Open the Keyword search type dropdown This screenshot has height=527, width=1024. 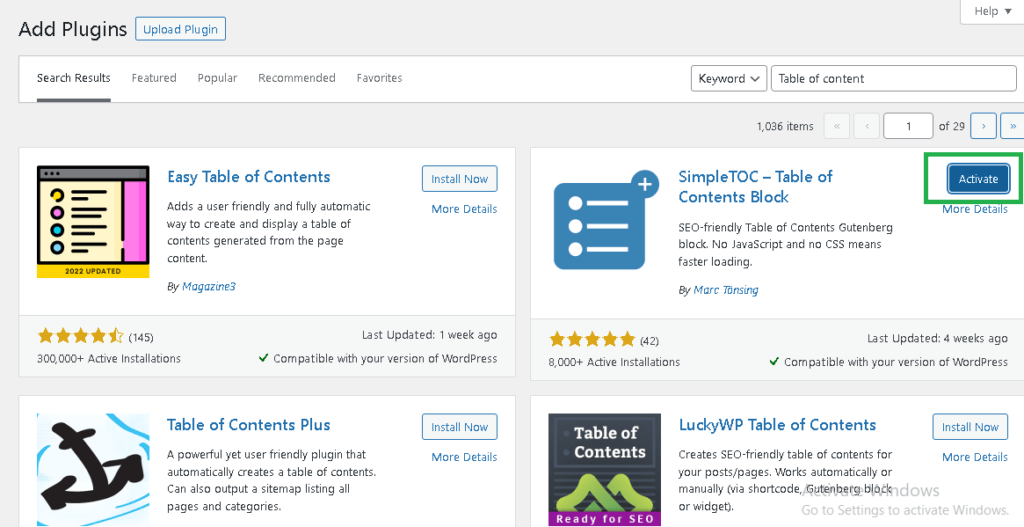[729, 78]
